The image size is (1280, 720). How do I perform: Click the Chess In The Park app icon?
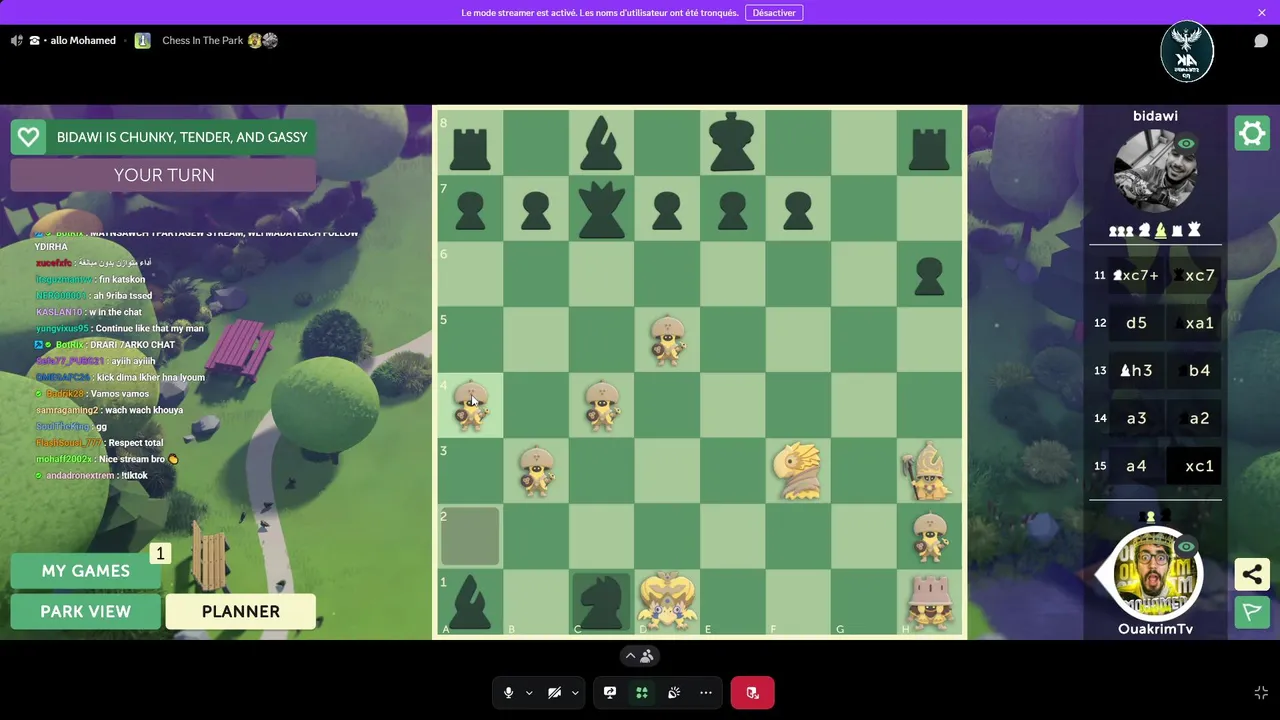(143, 41)
